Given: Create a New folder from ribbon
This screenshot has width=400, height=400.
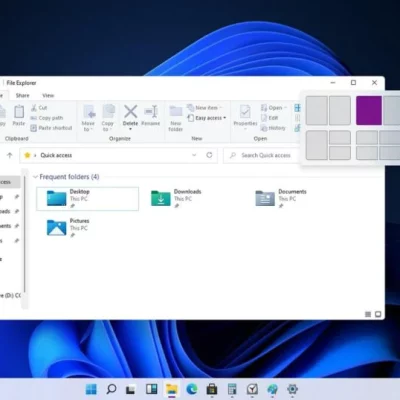Looking at the screenshot, I should (176, 118).
